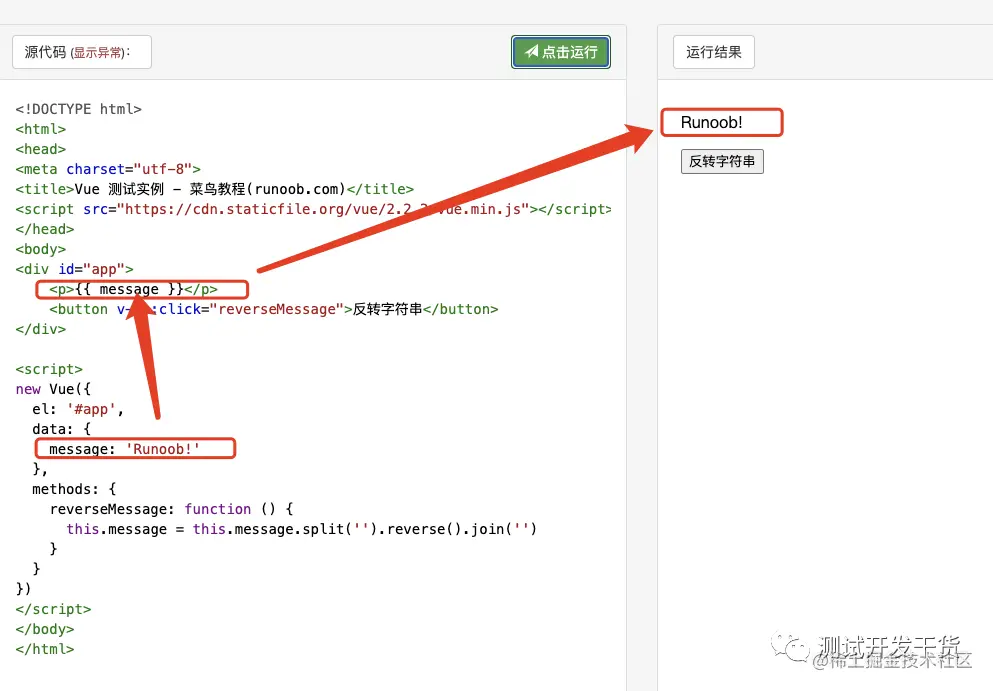Screen dimensions: 993x691
Task: Click the closing </script> tag line
Action: [53, 609]
